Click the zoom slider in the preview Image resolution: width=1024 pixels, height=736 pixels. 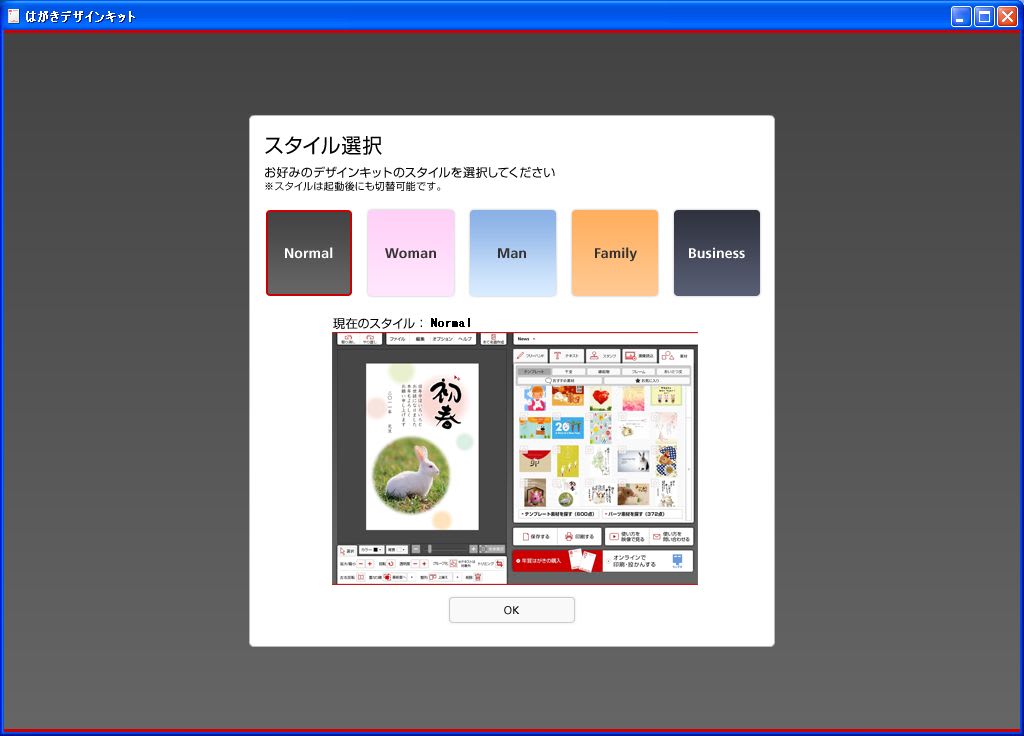pos(430,549)
